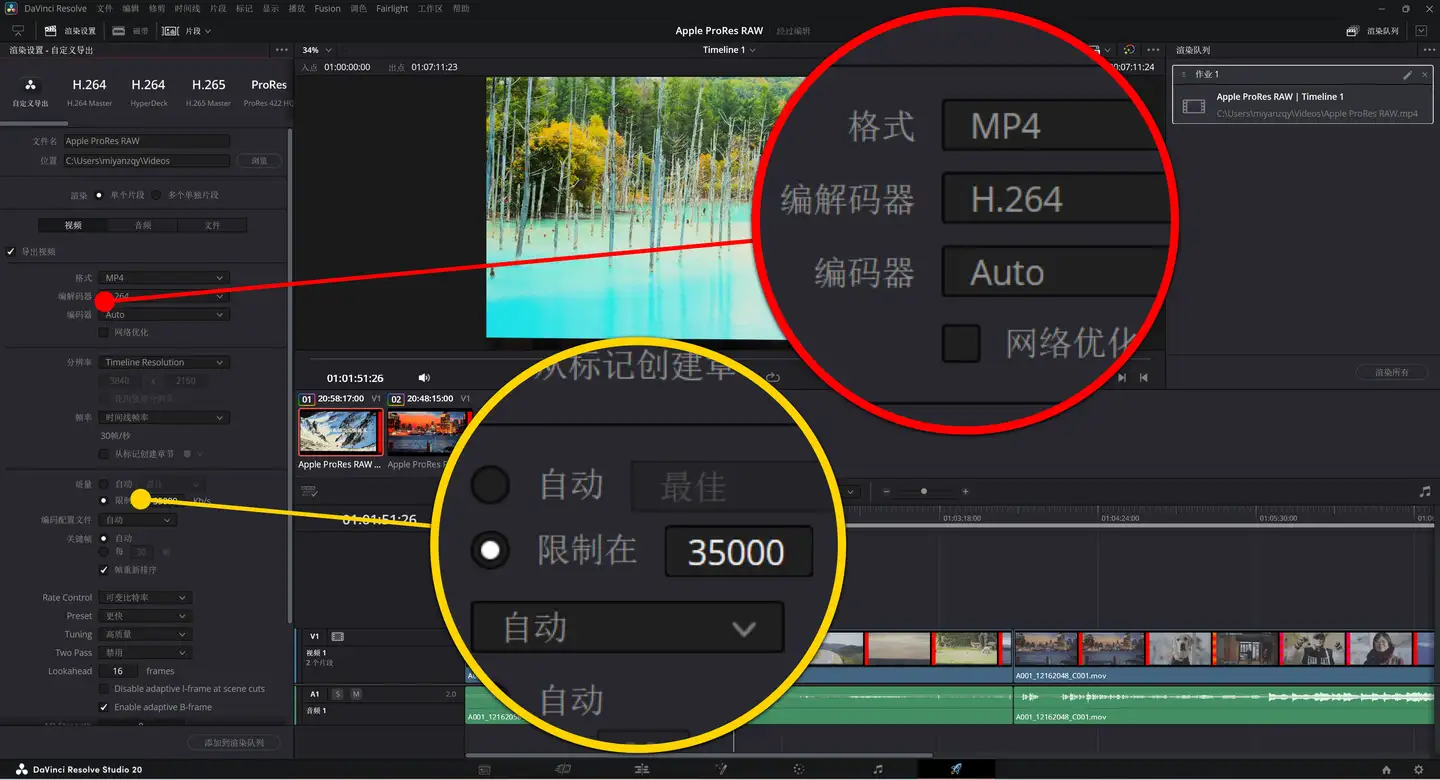This screenshot has height=780, width=1440.
Task: Open the Timeline Resolution dropdown
Action: (164, 362)
